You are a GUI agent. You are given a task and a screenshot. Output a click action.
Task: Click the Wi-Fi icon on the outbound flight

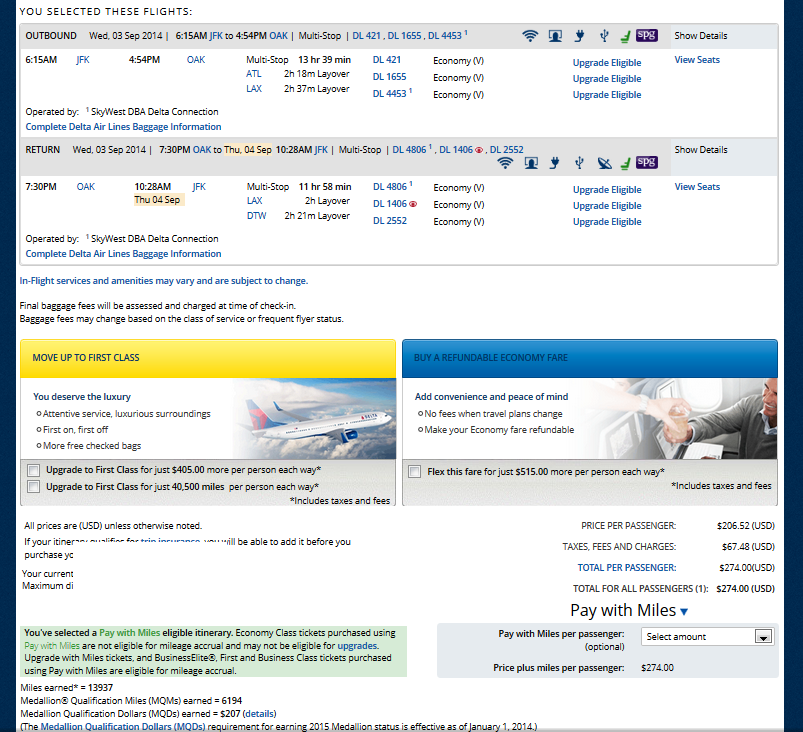coord(530,36)
